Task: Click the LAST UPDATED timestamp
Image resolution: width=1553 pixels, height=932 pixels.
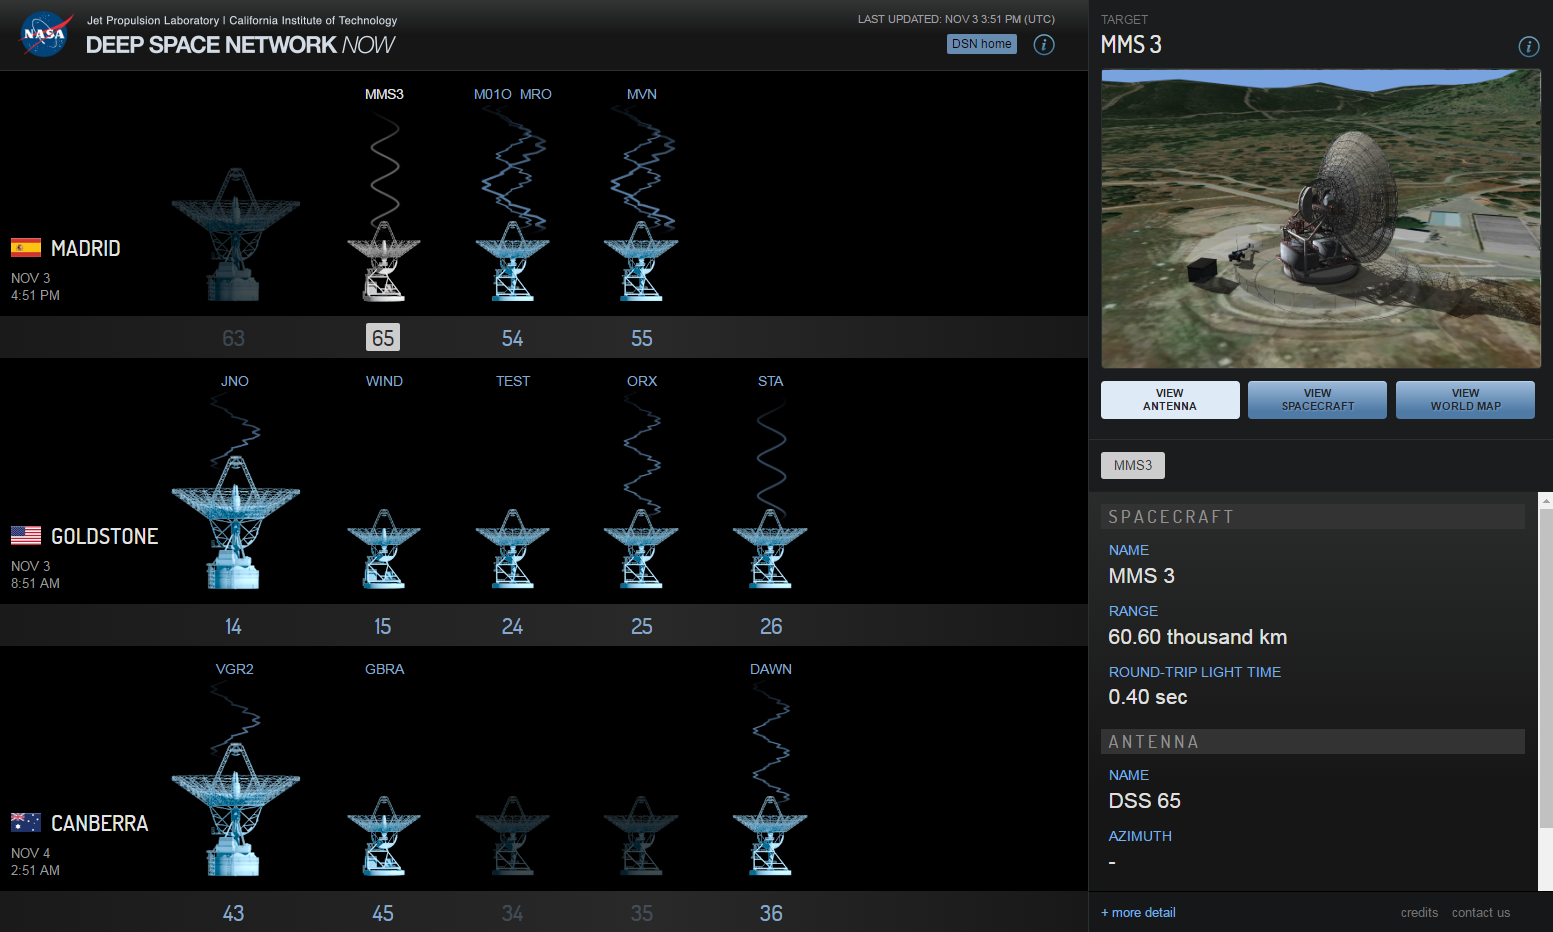Action: [x=956, y=19]
